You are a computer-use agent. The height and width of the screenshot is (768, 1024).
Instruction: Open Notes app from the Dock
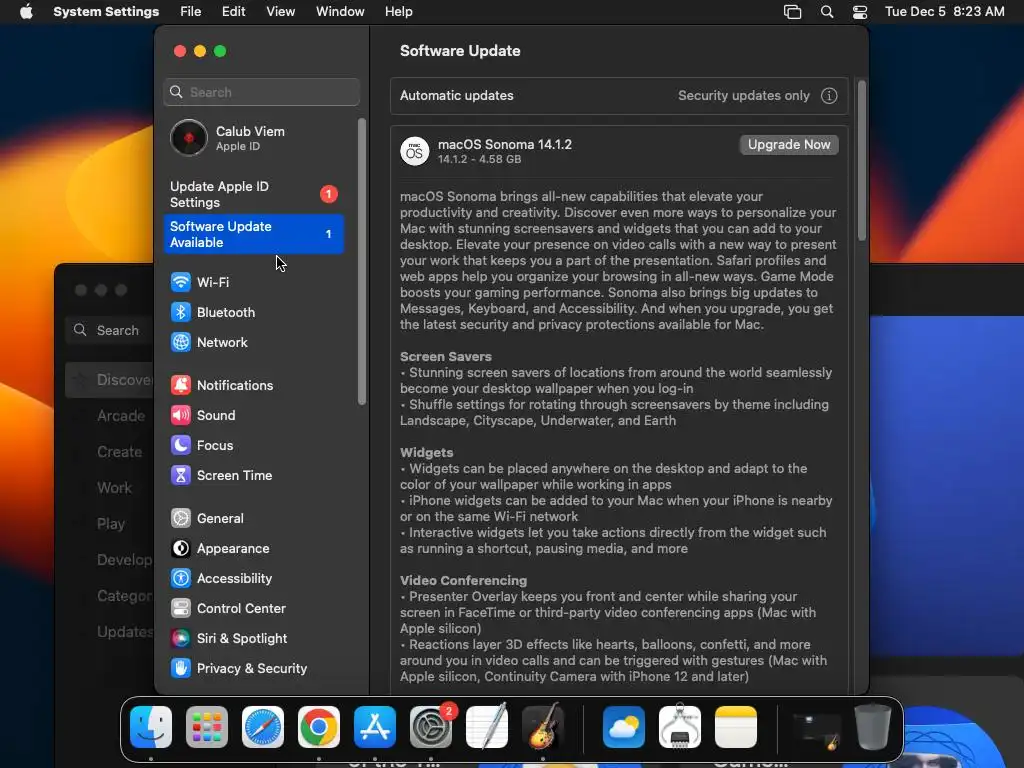[x=736, y=727]
